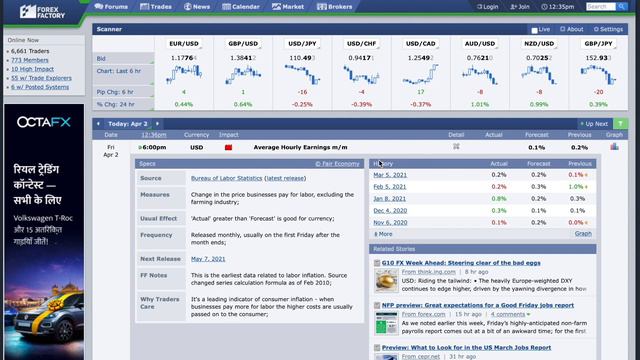Toggle the Live checkbox in Scanner

pos(534,30)
